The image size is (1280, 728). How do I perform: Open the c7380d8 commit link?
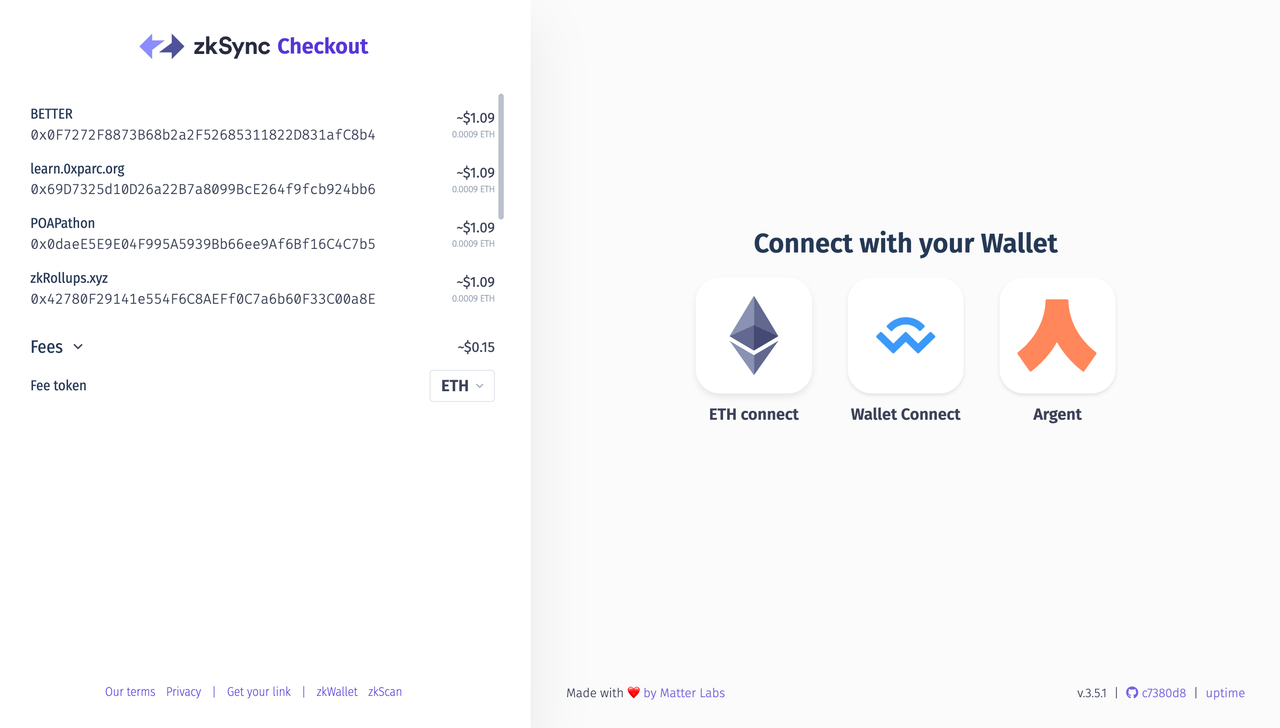(x=1163, y=693)
